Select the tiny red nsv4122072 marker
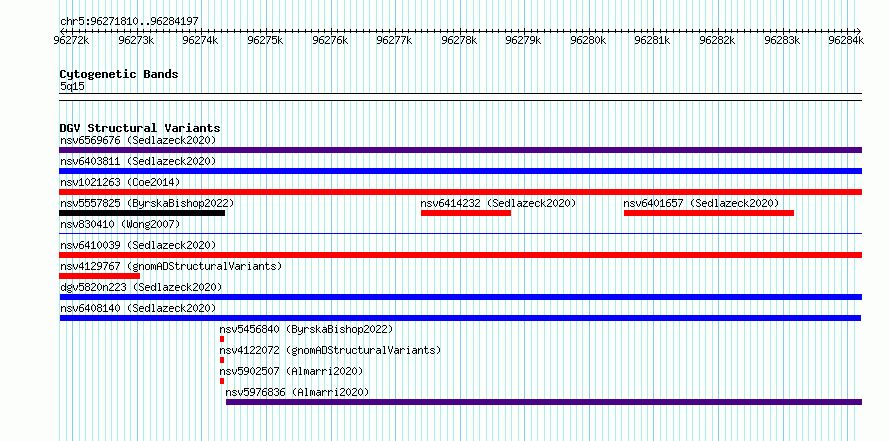Image resolution: width=890 pixels, height=441 pixels. click(x=222, y=360)
